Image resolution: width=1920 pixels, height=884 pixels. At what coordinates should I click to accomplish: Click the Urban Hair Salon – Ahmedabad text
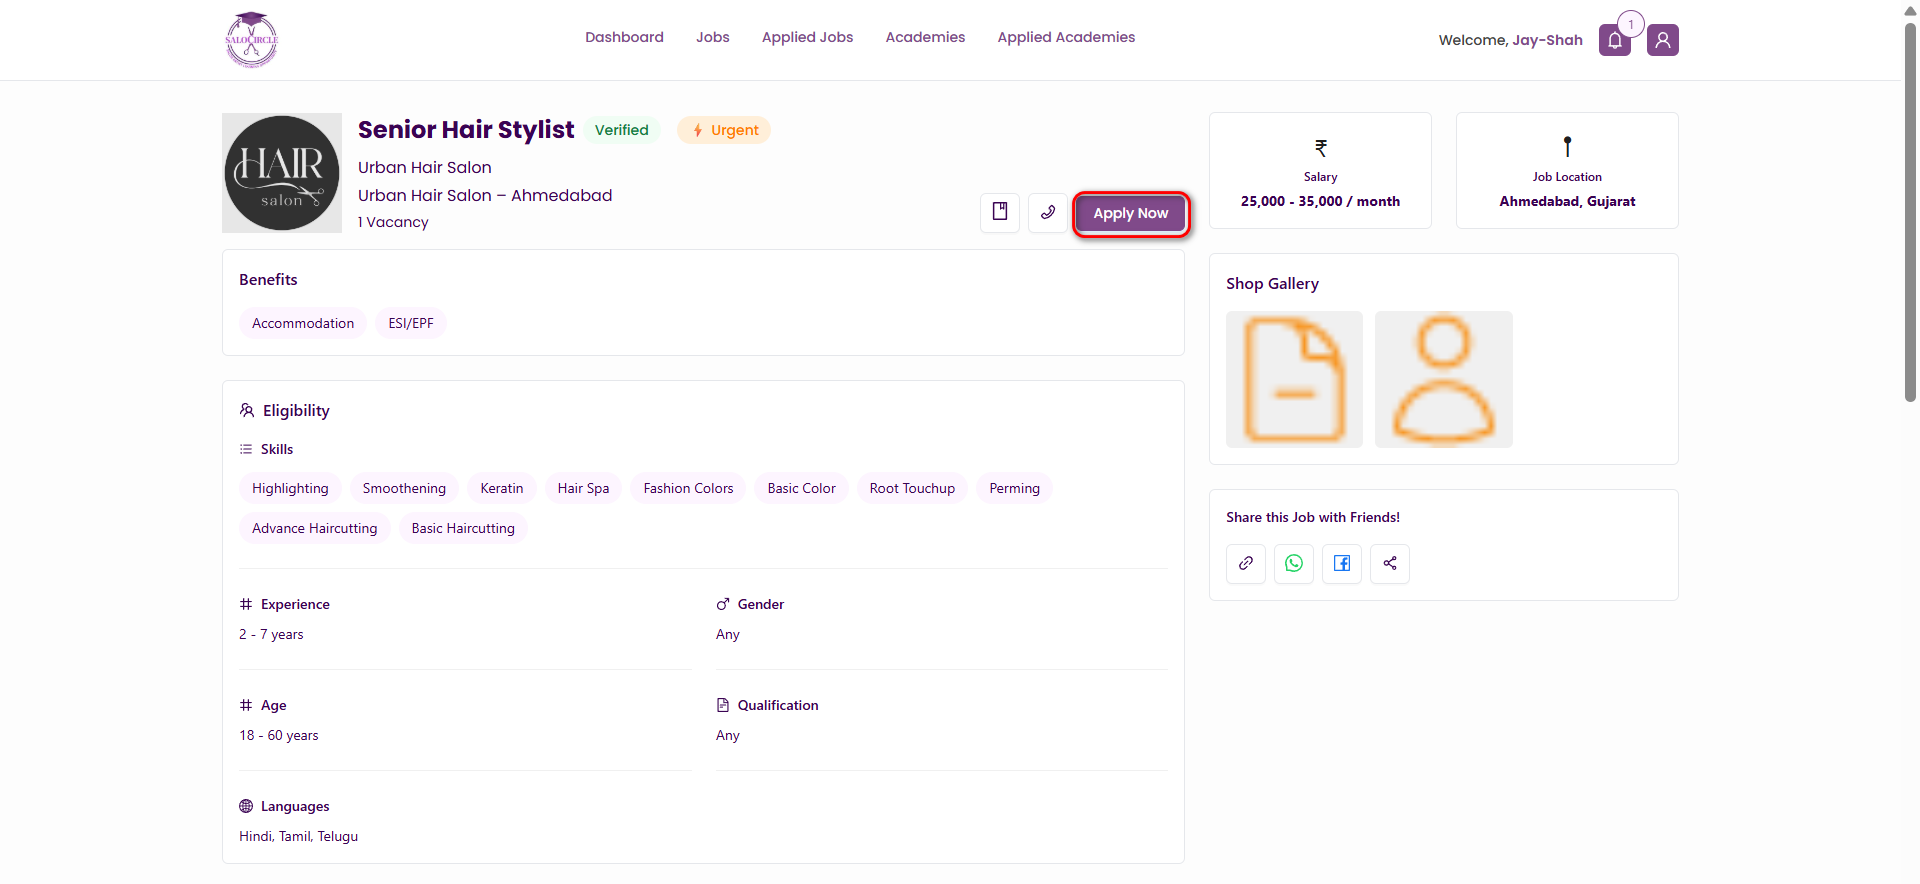(x=485, y=195)
